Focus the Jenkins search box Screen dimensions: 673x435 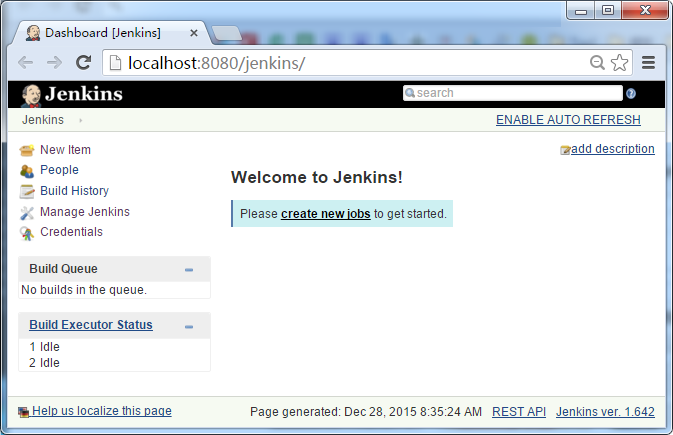coord(512,93)
